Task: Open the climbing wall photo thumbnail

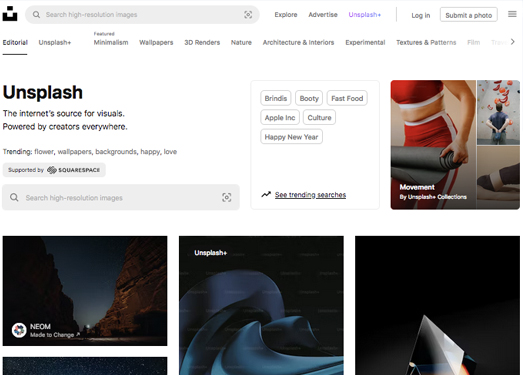Action: coord(498,112)
